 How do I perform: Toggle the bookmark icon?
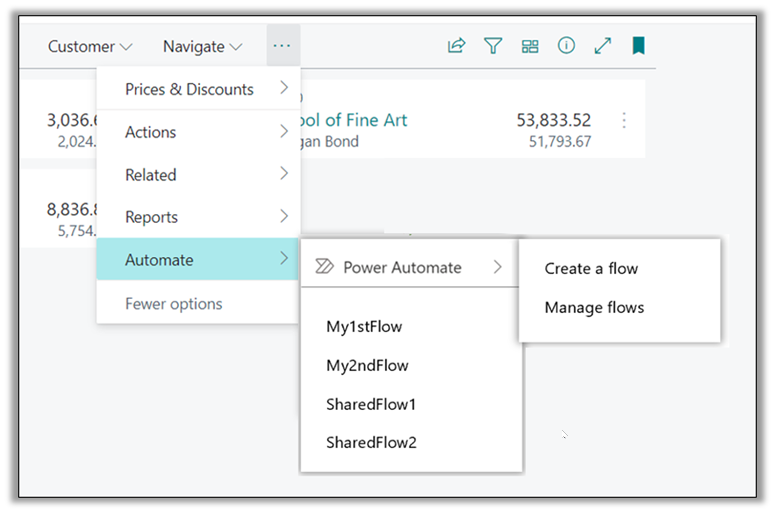pyautogui.click(x=638, y=46)
